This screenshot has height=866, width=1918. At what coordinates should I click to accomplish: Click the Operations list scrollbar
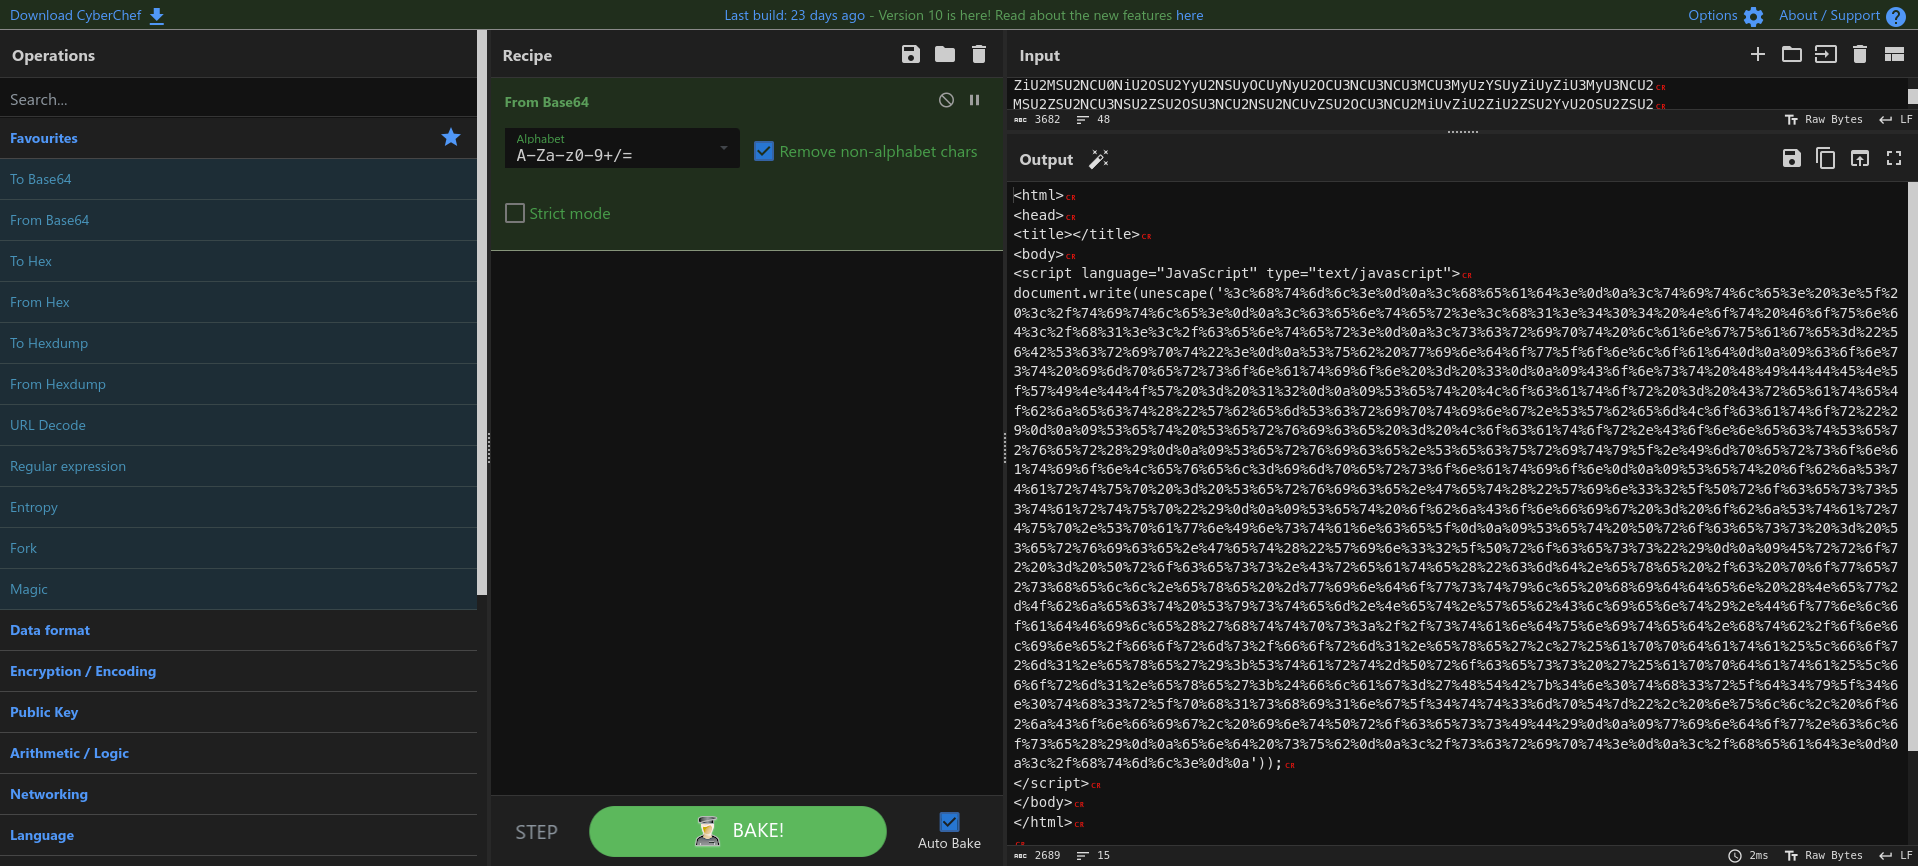[x=482, y=312]
